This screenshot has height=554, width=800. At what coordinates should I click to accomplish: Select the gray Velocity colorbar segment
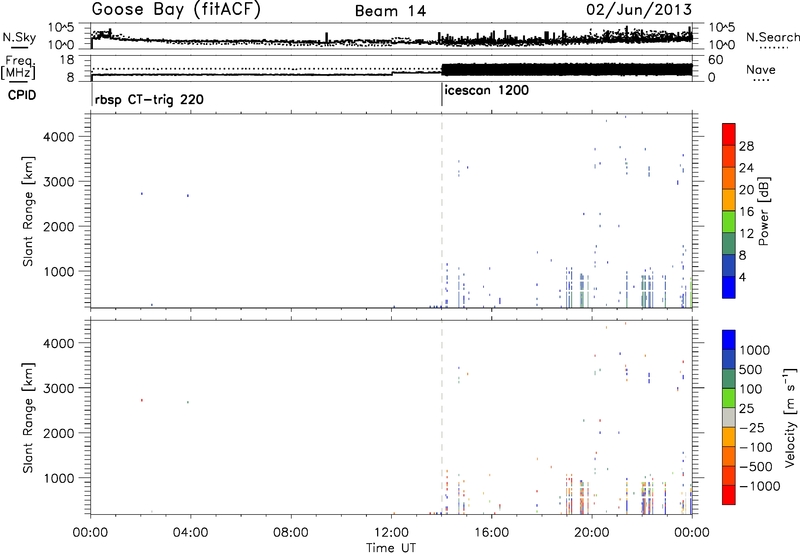[x=729, y=418]
